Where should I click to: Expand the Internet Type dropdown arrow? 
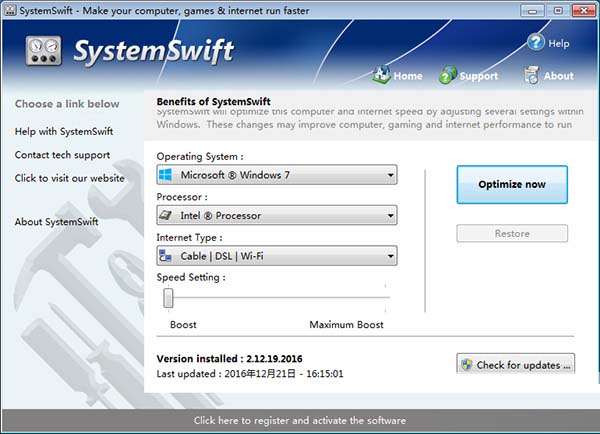(390, 256)
